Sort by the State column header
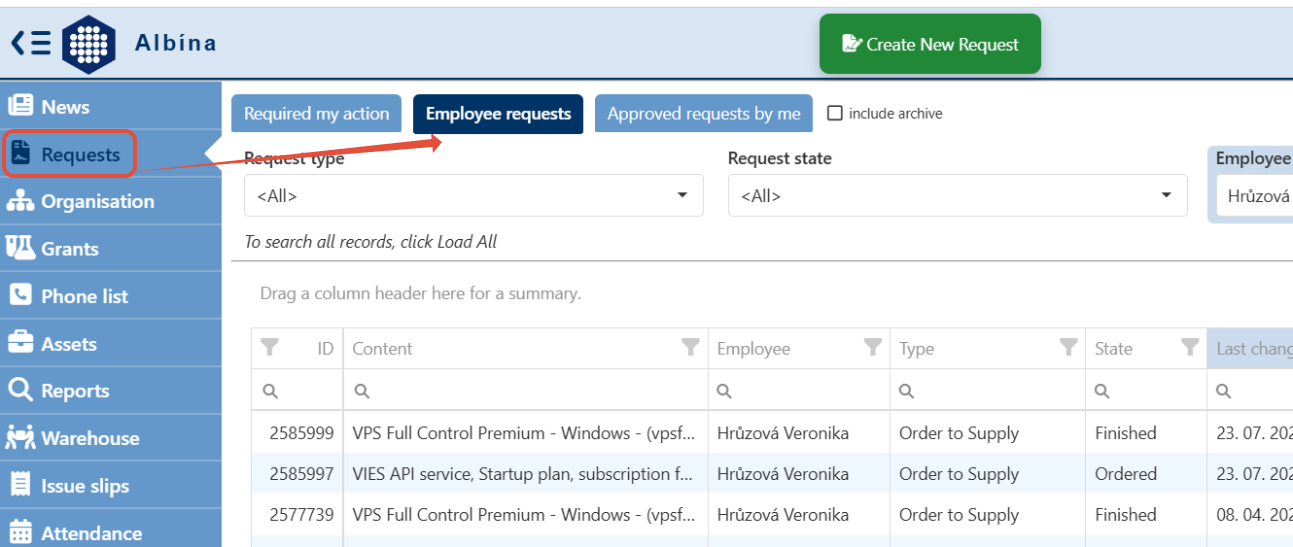Image resolution: width=1293 pixels, height=547 pixels. pos(1113,349)
